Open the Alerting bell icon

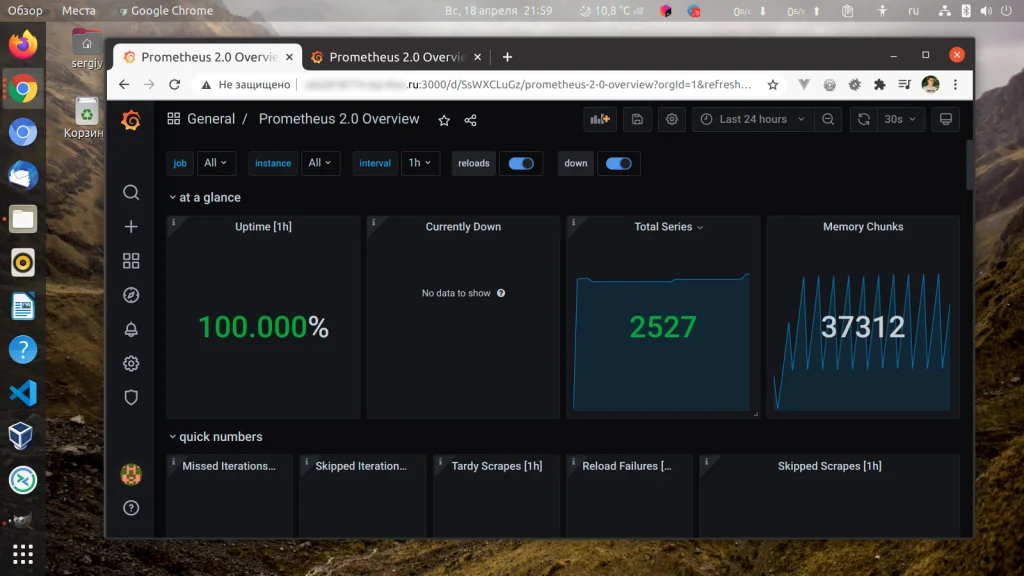(x=130, y=329)
